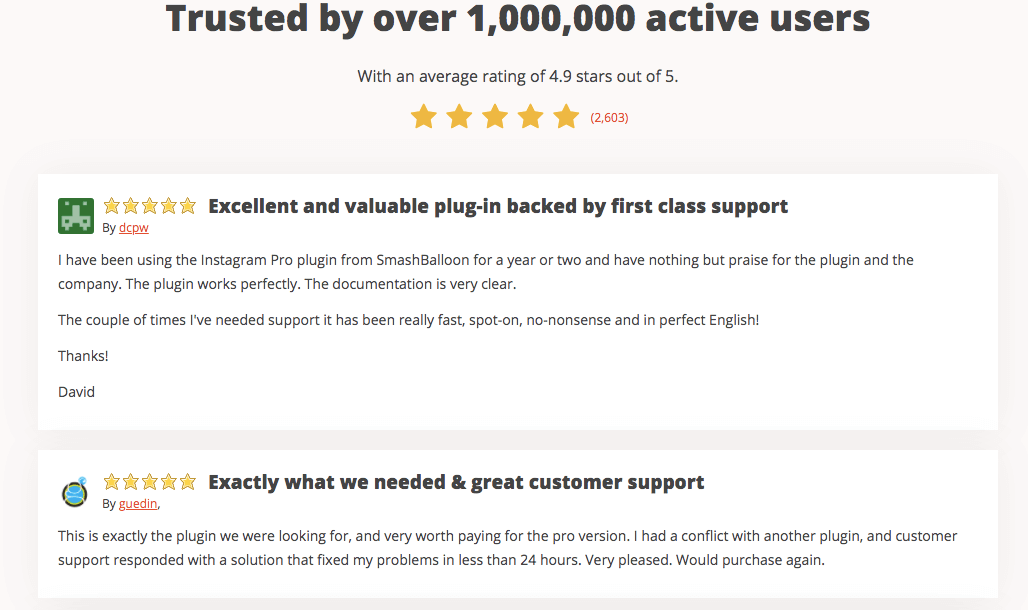1028x610 pixels.
Task: Open the guedin author profile link
Action: (138, 504)
